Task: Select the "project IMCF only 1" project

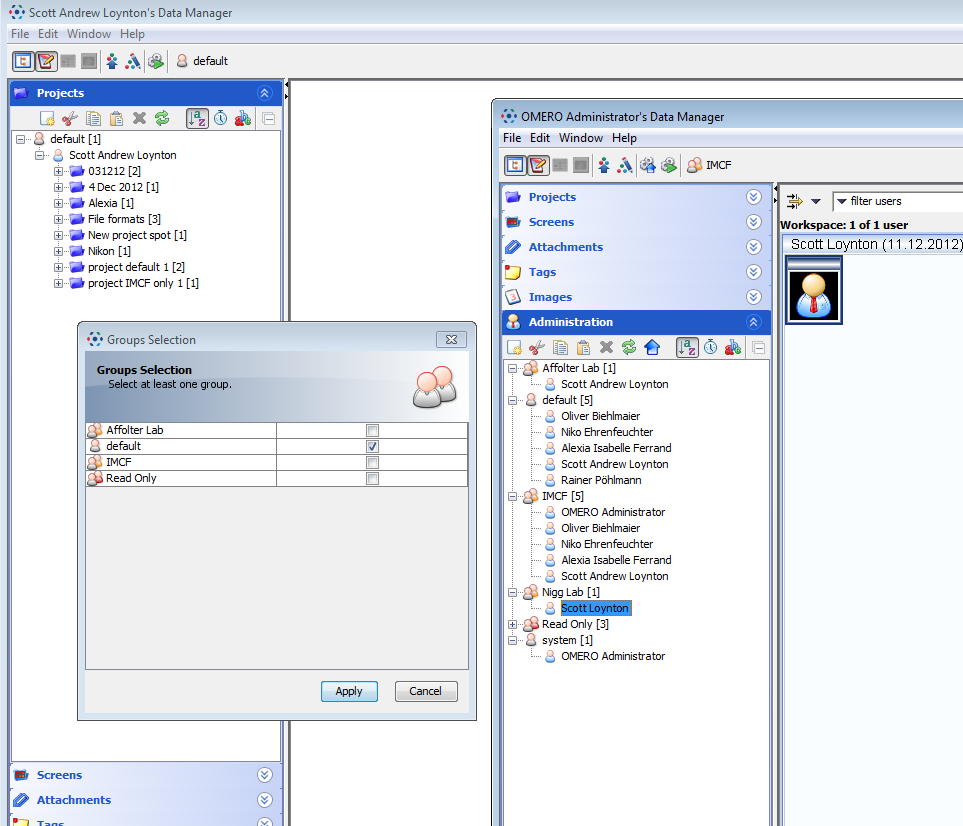Action: click(143, 283)
